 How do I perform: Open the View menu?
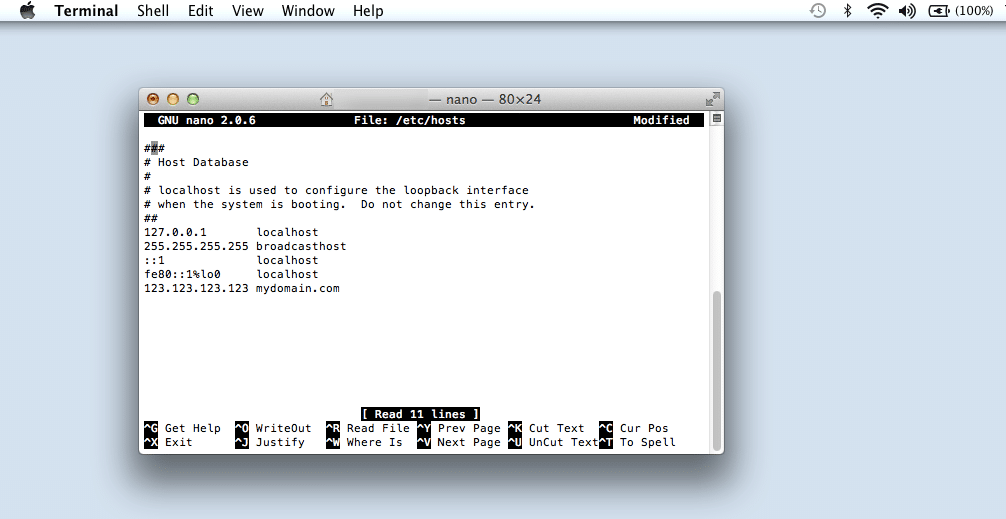(x=247, y=11)
